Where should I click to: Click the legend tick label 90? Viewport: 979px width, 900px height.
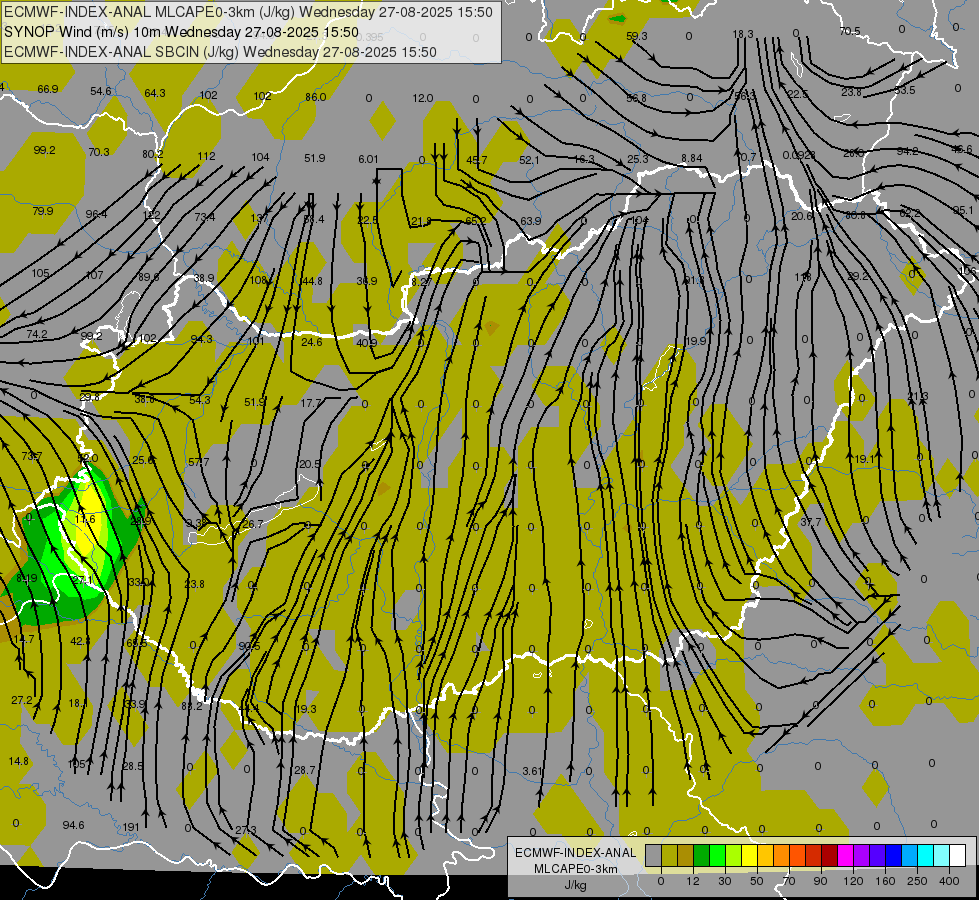[820, 881]
